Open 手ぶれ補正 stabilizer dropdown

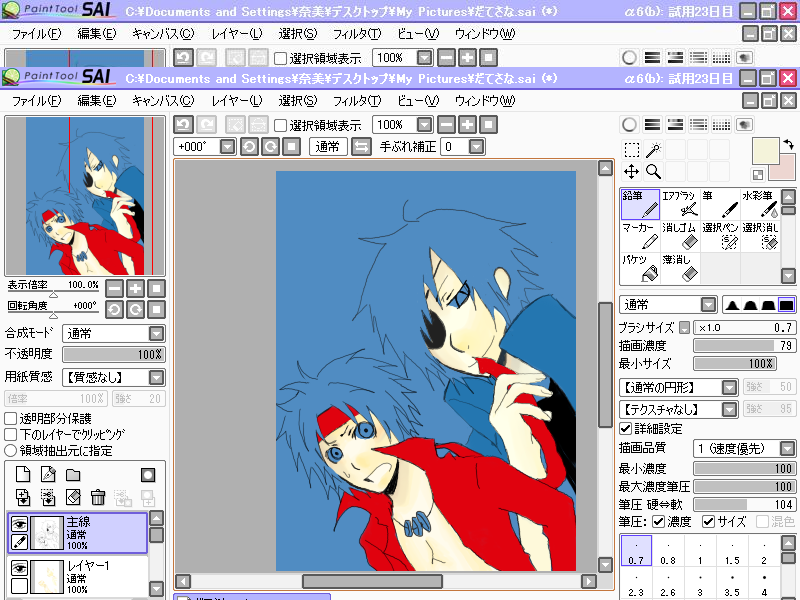point(476,147)
